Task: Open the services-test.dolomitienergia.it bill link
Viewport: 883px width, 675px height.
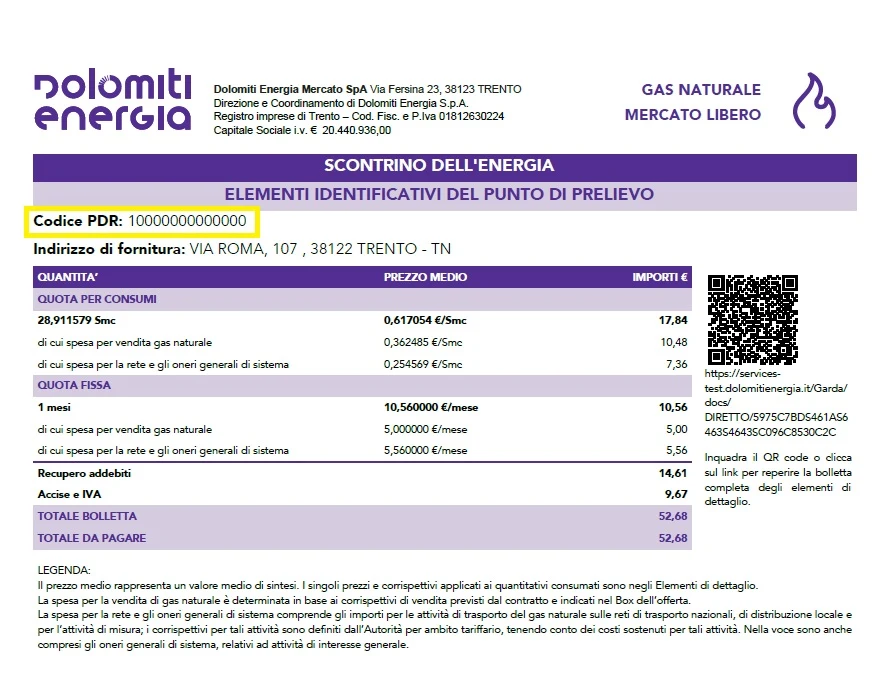Action: 776,403
